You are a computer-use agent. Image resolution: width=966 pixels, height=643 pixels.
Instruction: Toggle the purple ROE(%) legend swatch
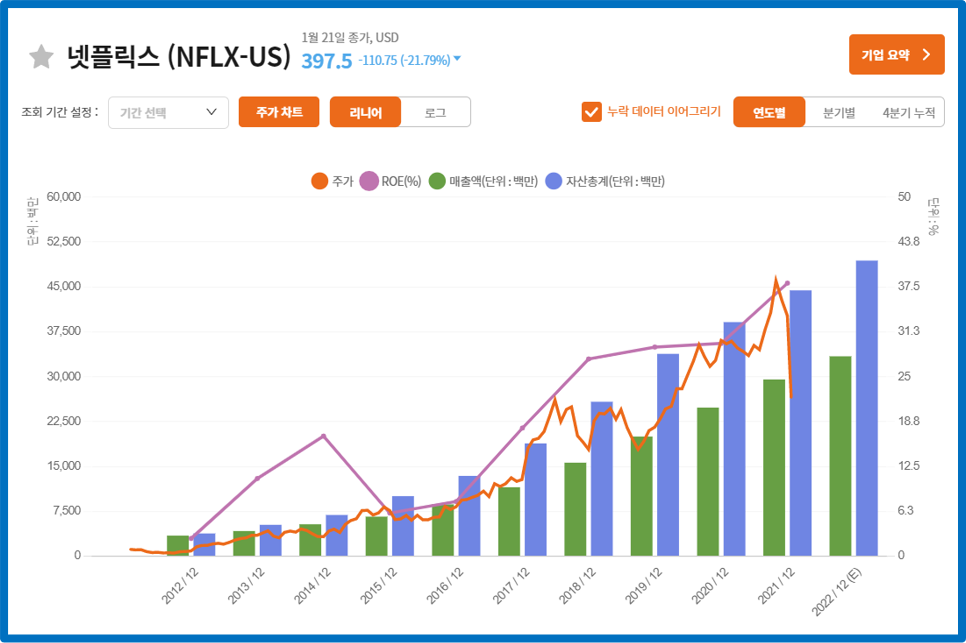point(369,181)
